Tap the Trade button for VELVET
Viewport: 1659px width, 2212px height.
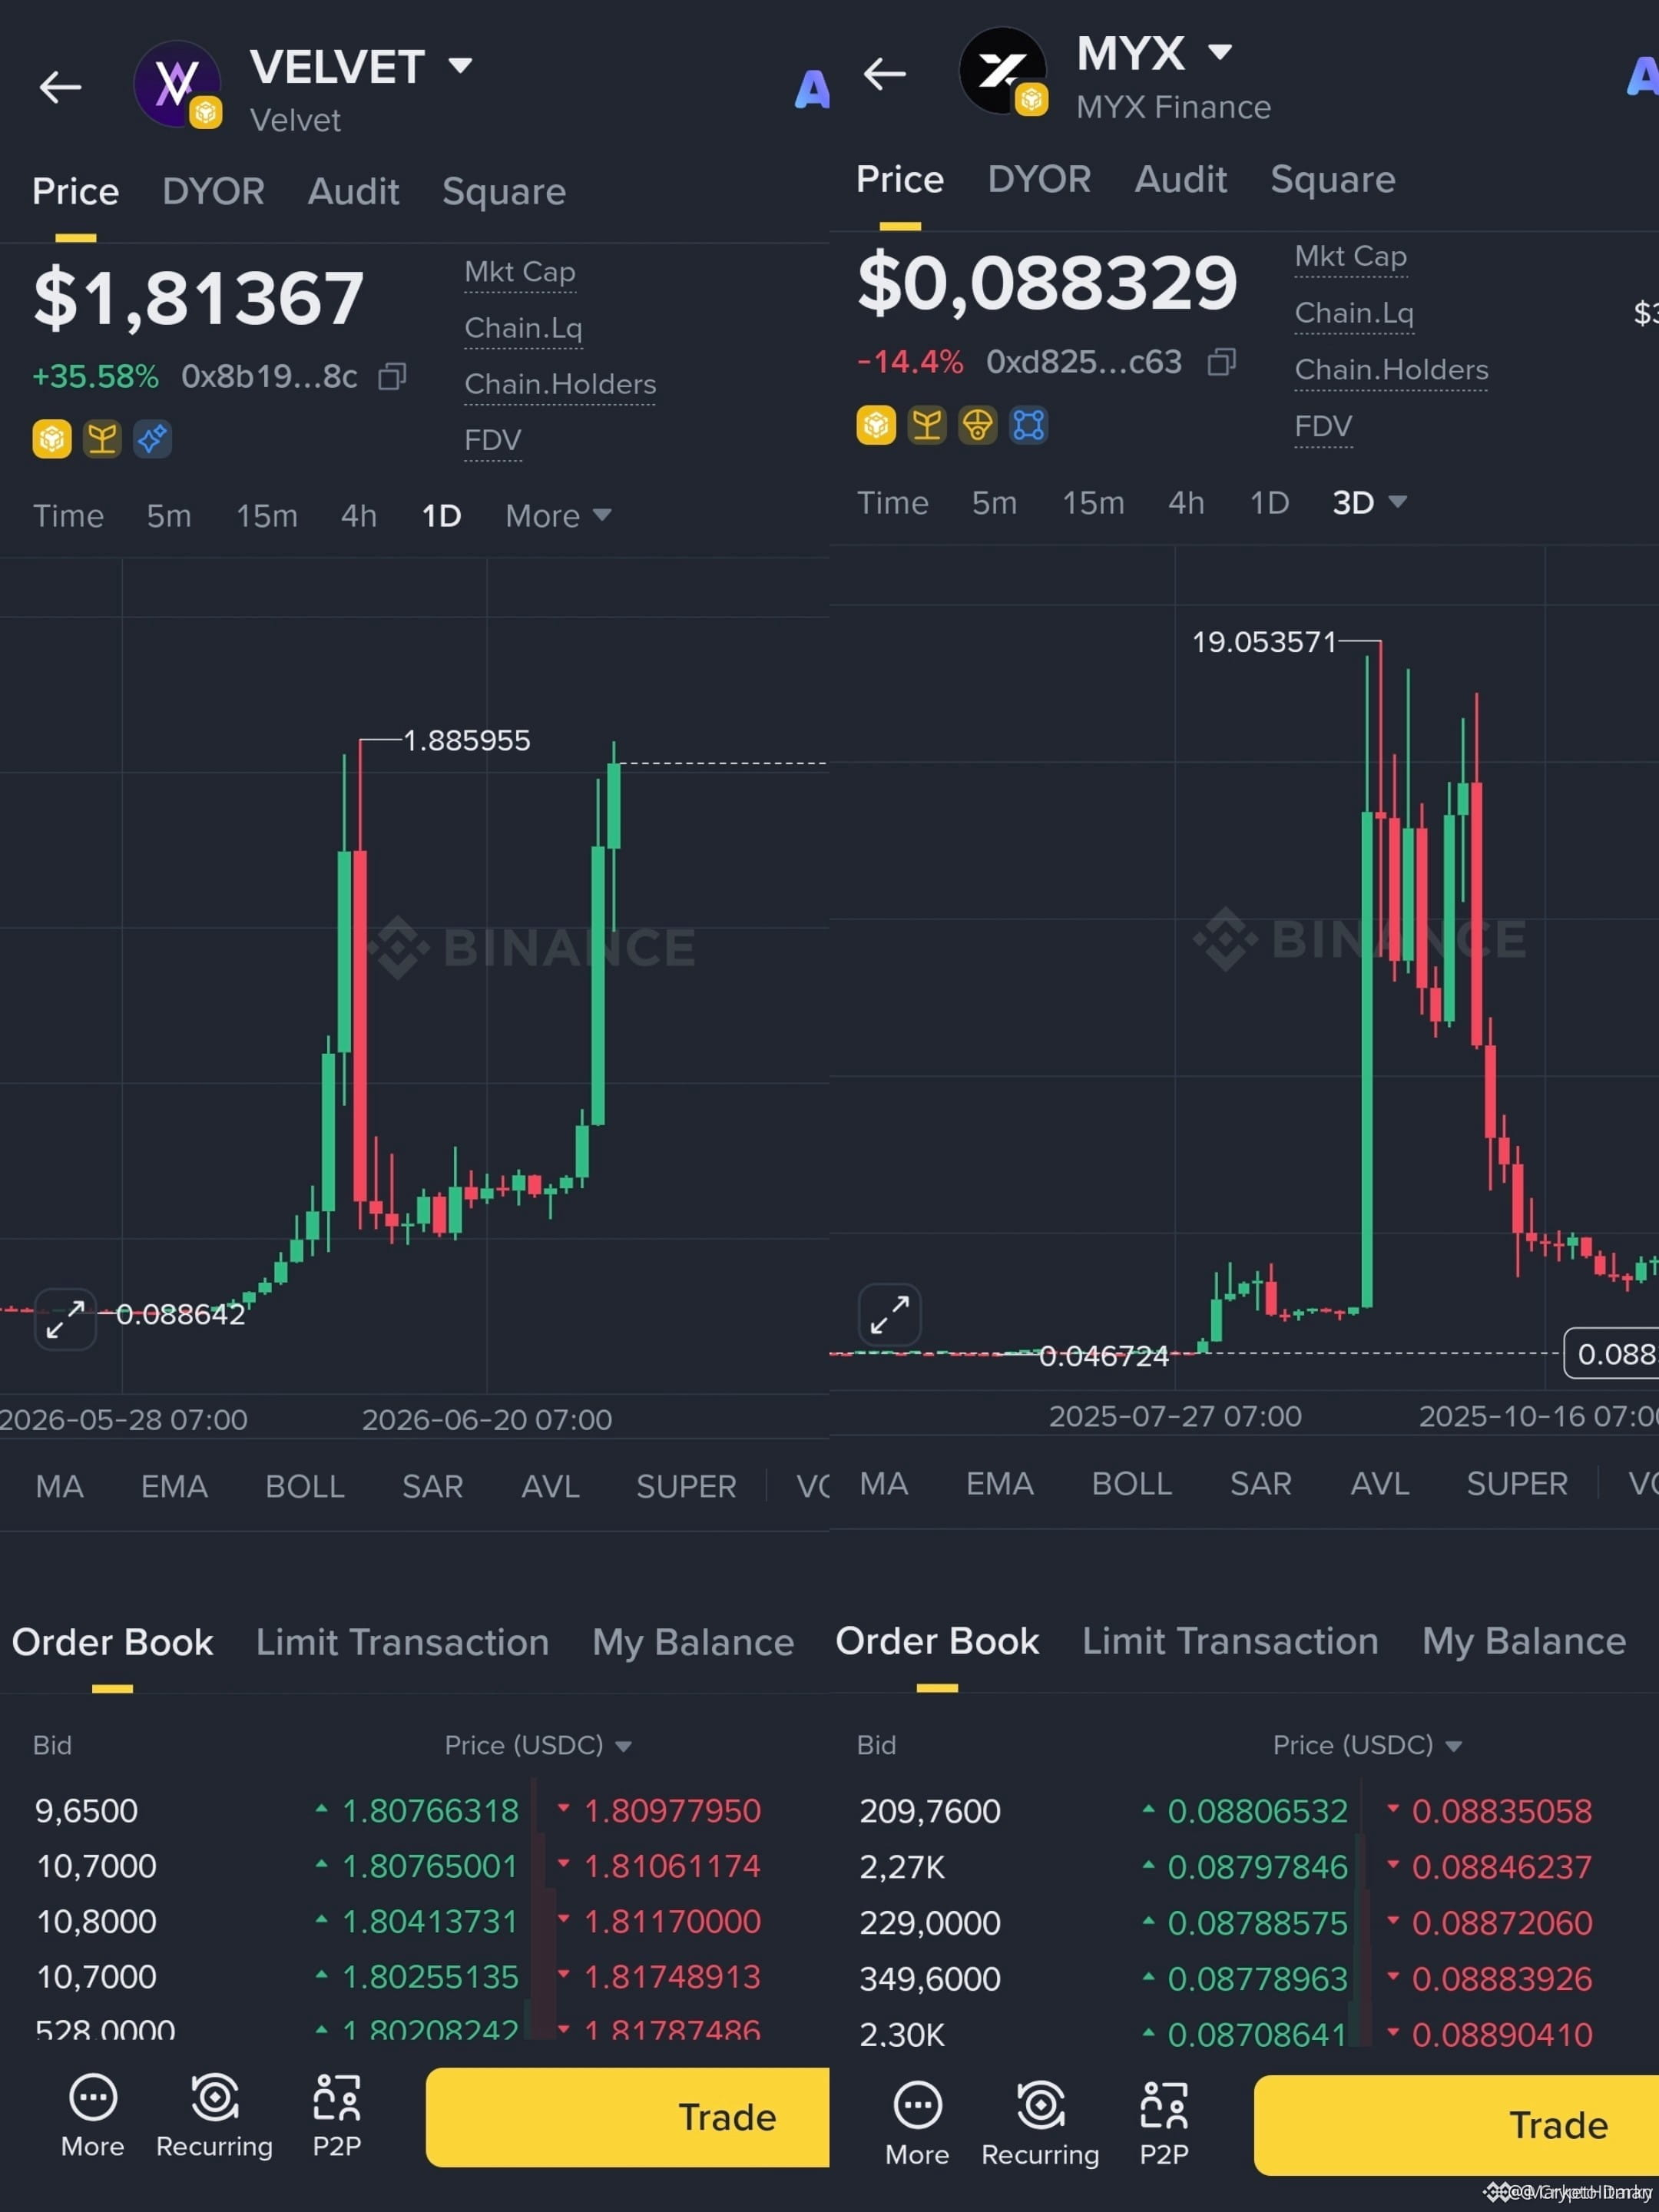[628, 2117]
